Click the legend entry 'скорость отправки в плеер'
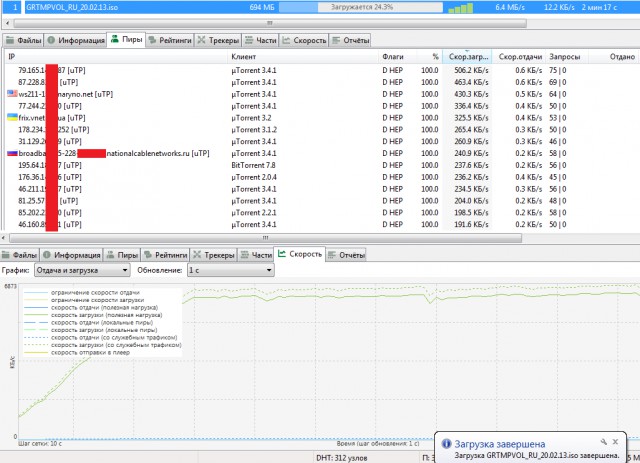 (90, 352)
